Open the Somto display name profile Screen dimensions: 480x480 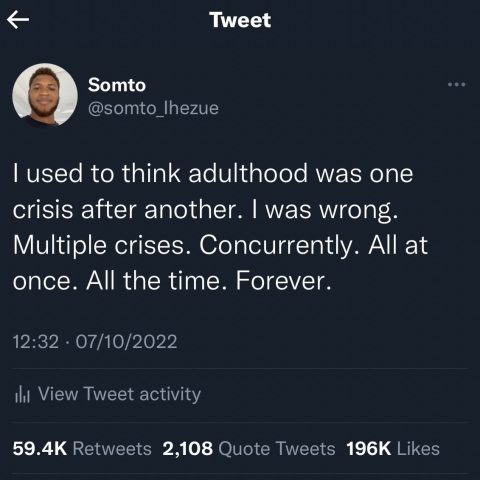[117, 85]
